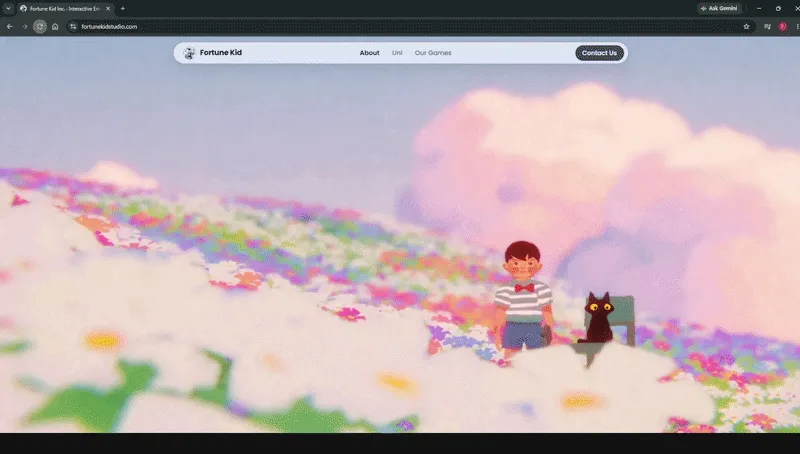Go back to the previous page
Viewport: 800px width, 454px height.
pyautogui.click(x=10, y=27)
